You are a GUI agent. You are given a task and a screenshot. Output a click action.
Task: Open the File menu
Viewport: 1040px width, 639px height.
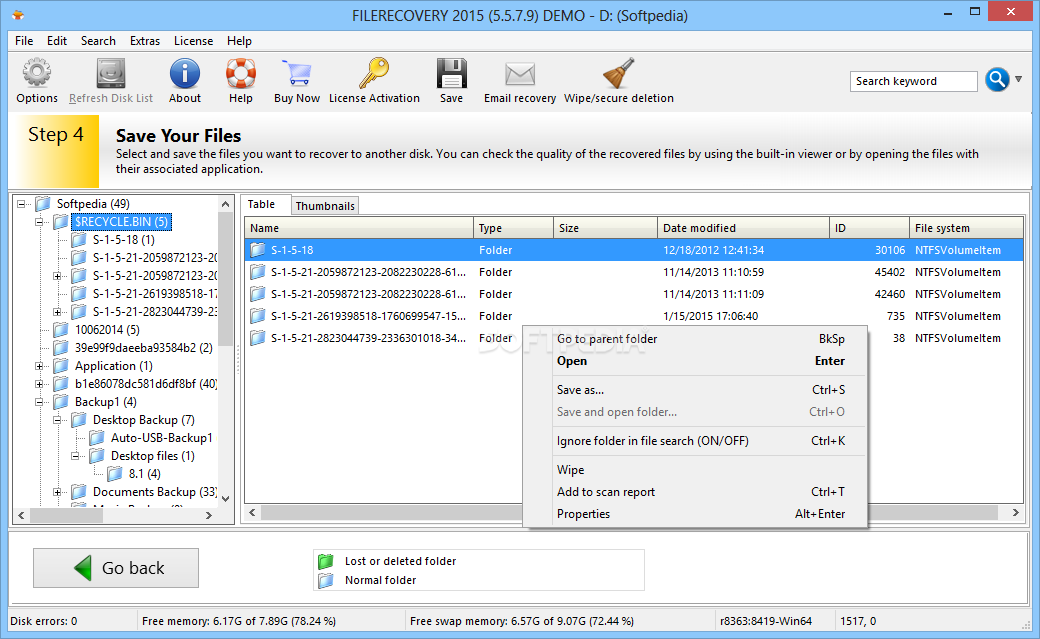24,40
